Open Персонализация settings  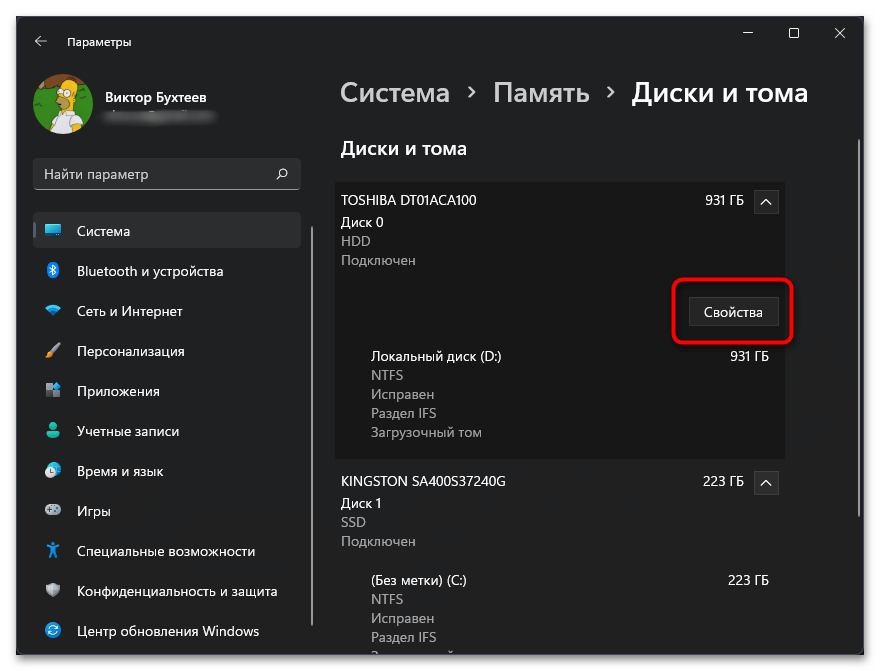[130, 351]
